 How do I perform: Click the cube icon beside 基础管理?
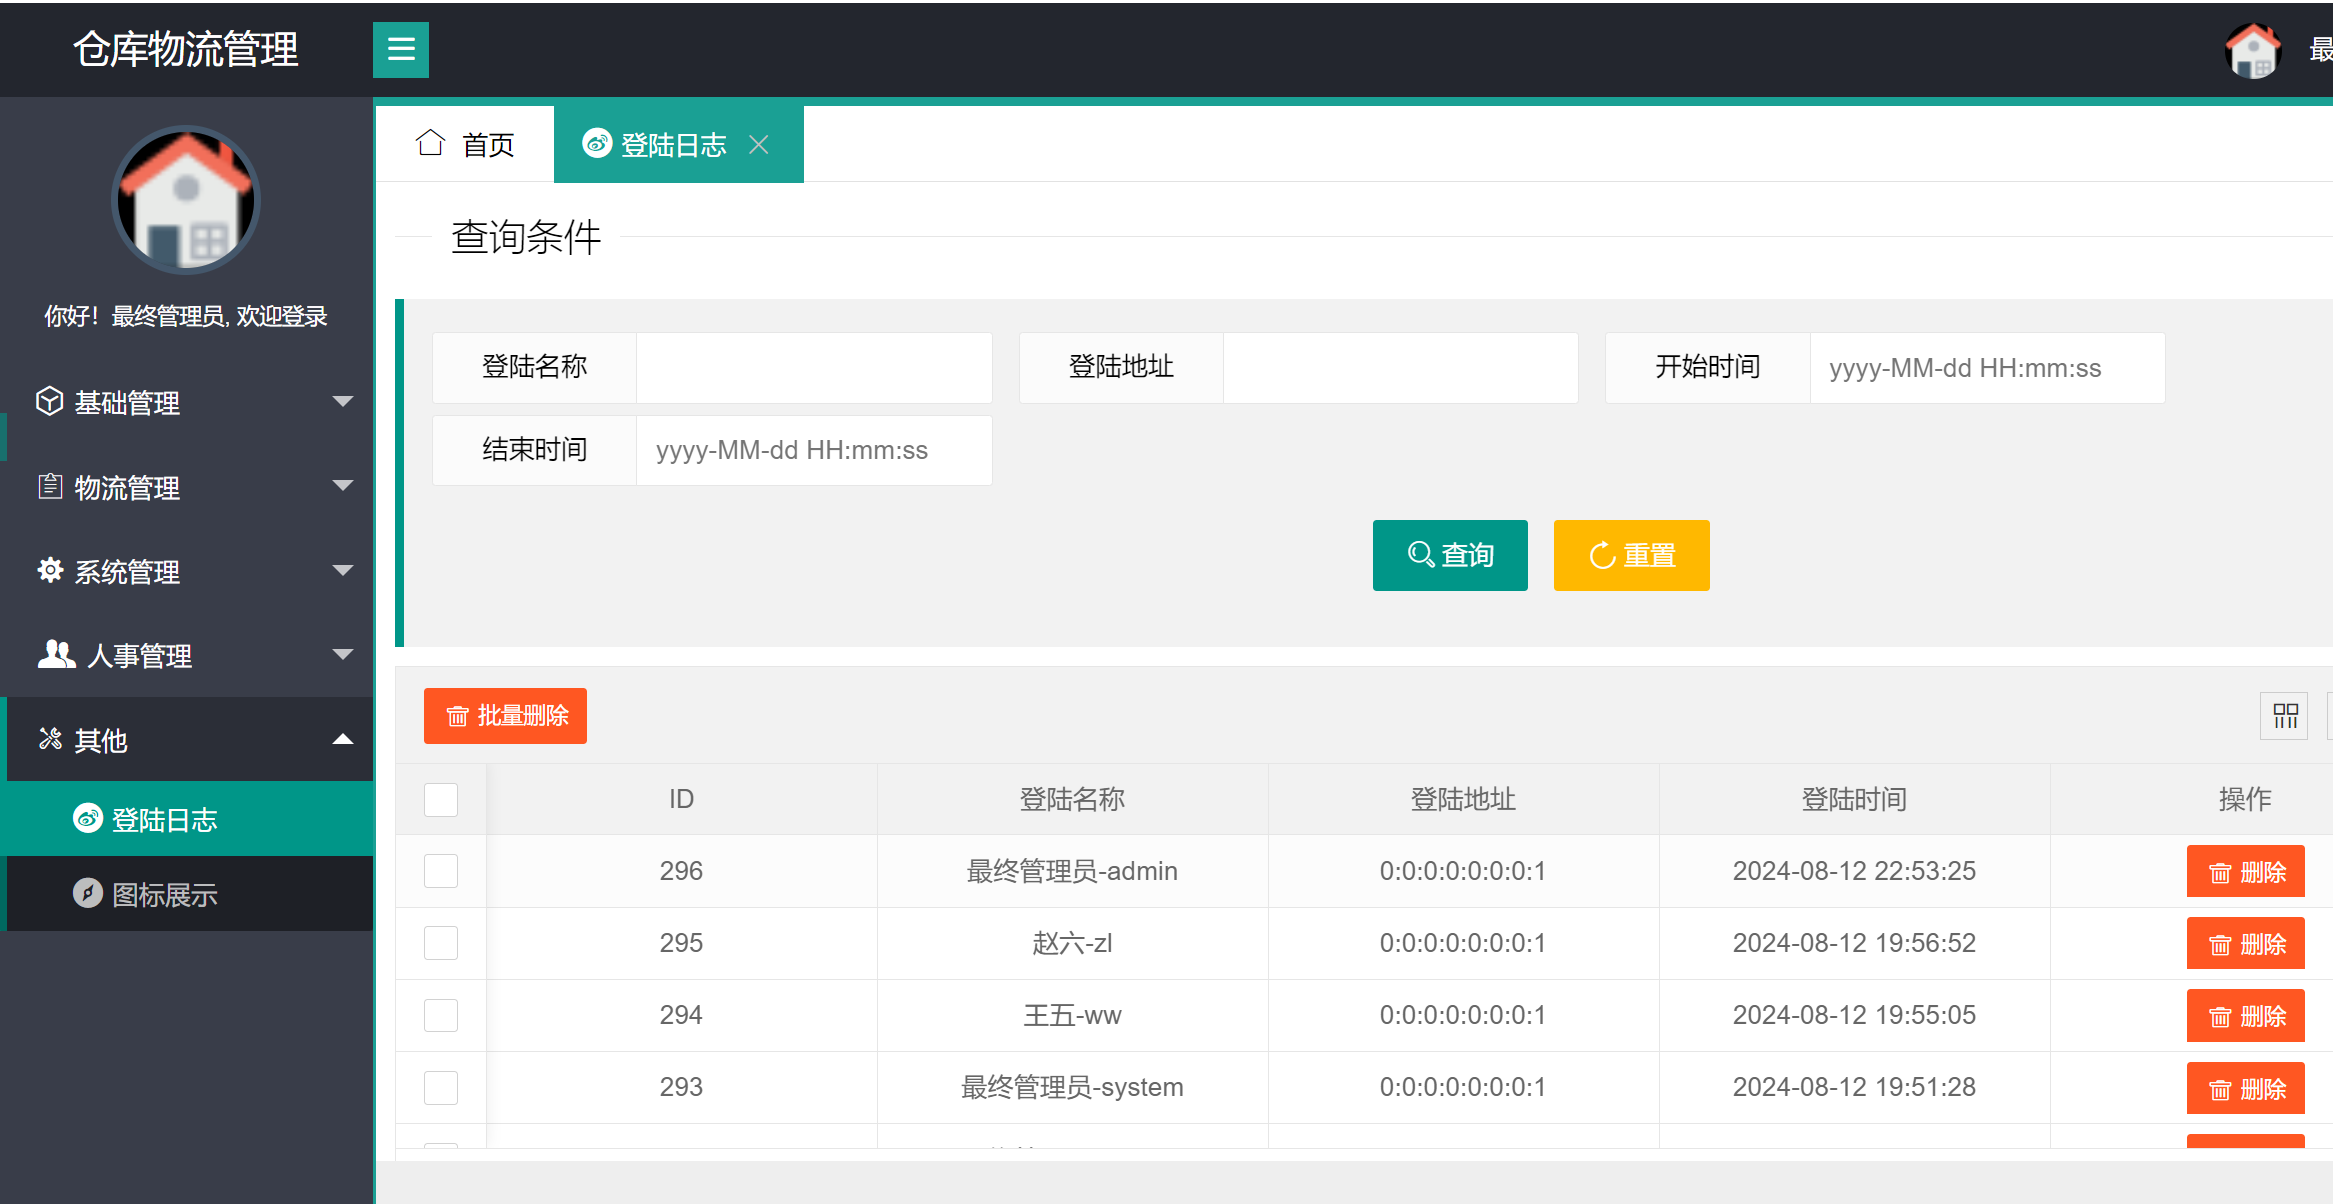click(x=49, y=401)
